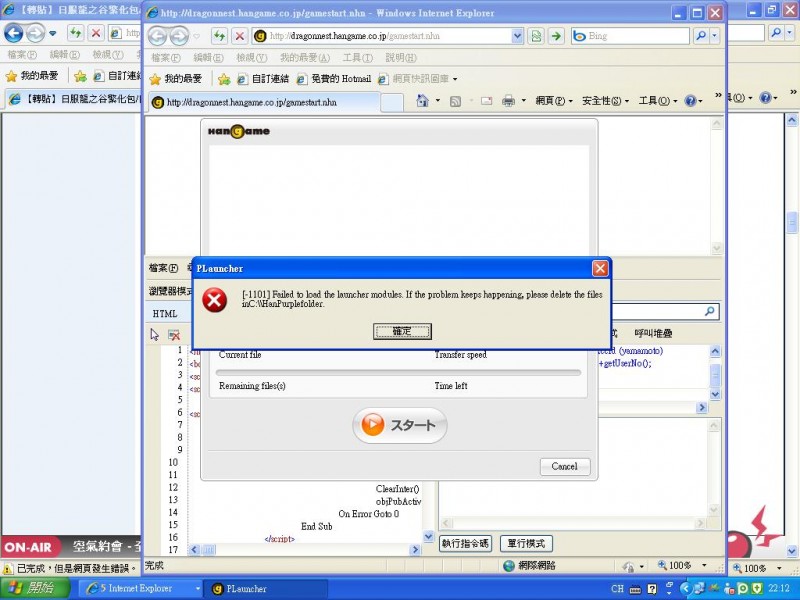
Task: Switch to the HTML tab in developer tools
Action: pyautogui.click(x=165, y=314)
